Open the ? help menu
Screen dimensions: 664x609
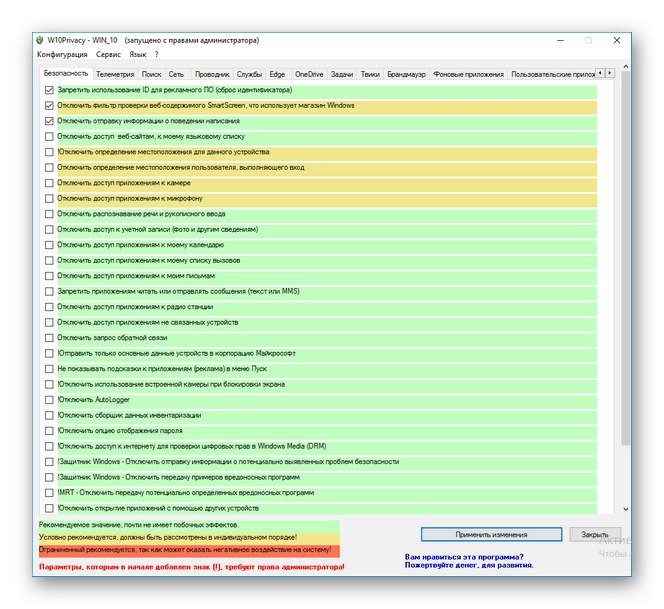(x=156, y=54)
